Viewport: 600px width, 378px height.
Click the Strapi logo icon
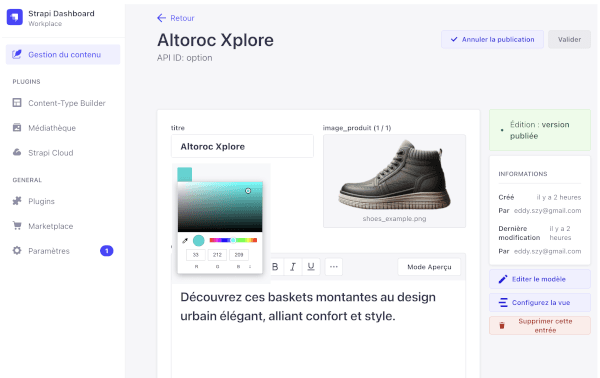point(15,17)
